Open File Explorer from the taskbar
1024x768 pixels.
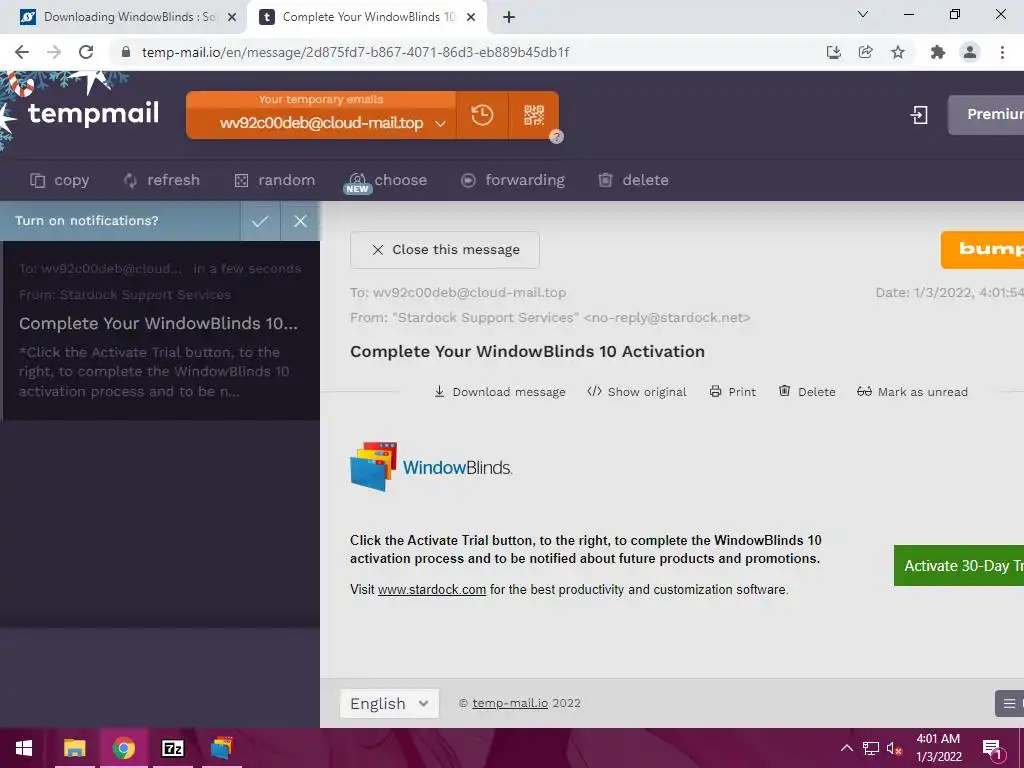[x=74, y=748]
